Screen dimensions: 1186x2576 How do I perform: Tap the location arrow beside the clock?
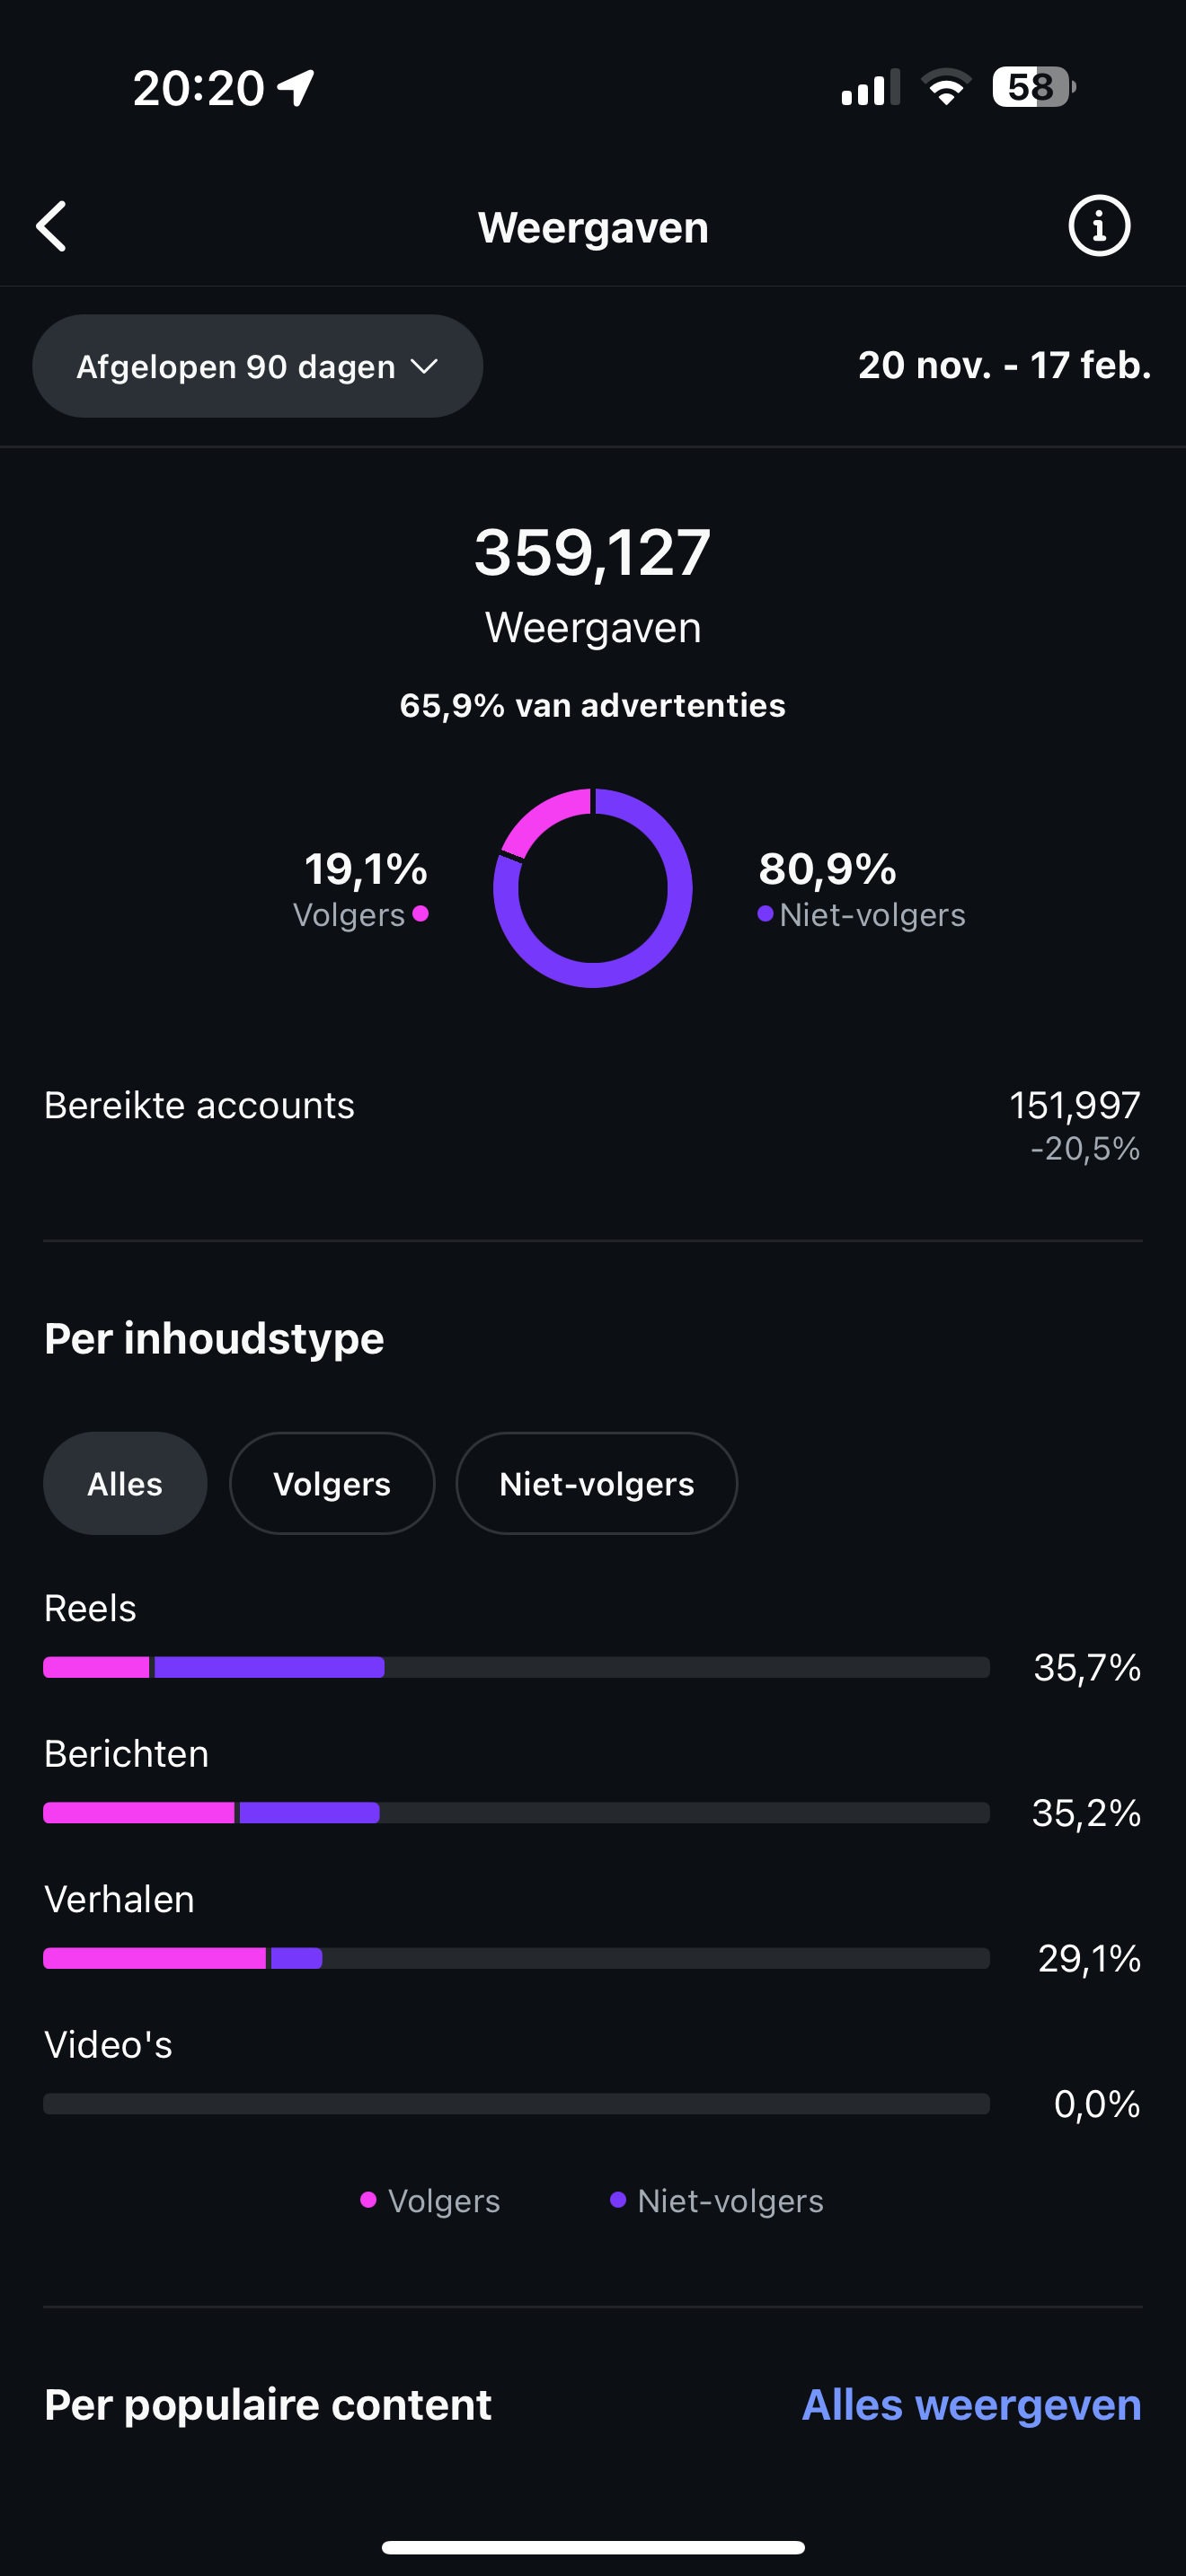[296, 88]
